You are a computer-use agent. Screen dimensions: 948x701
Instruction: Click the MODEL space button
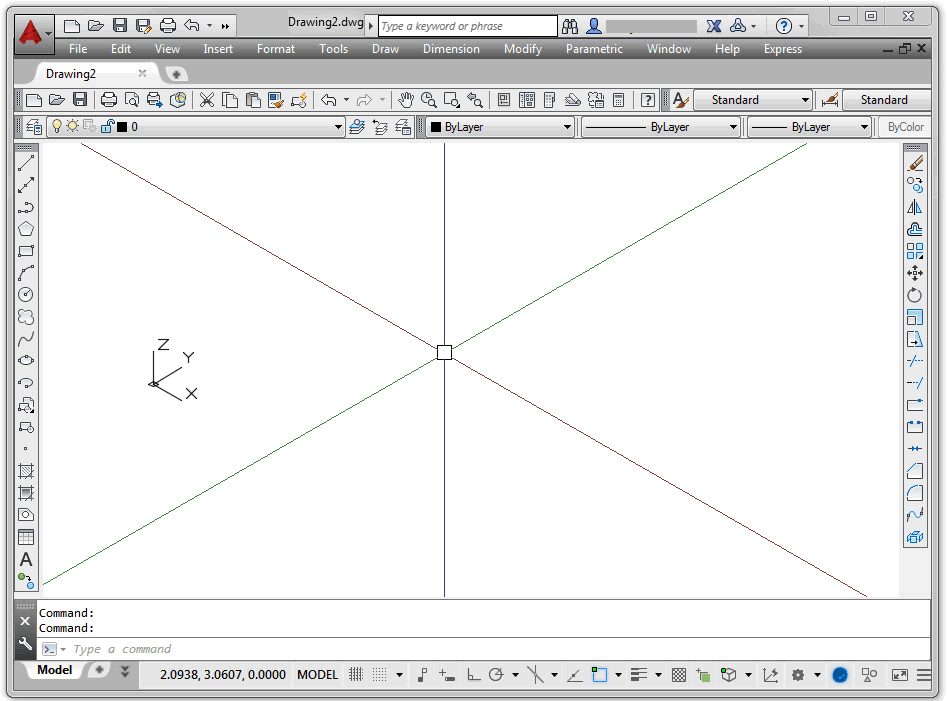coord(317,675)
